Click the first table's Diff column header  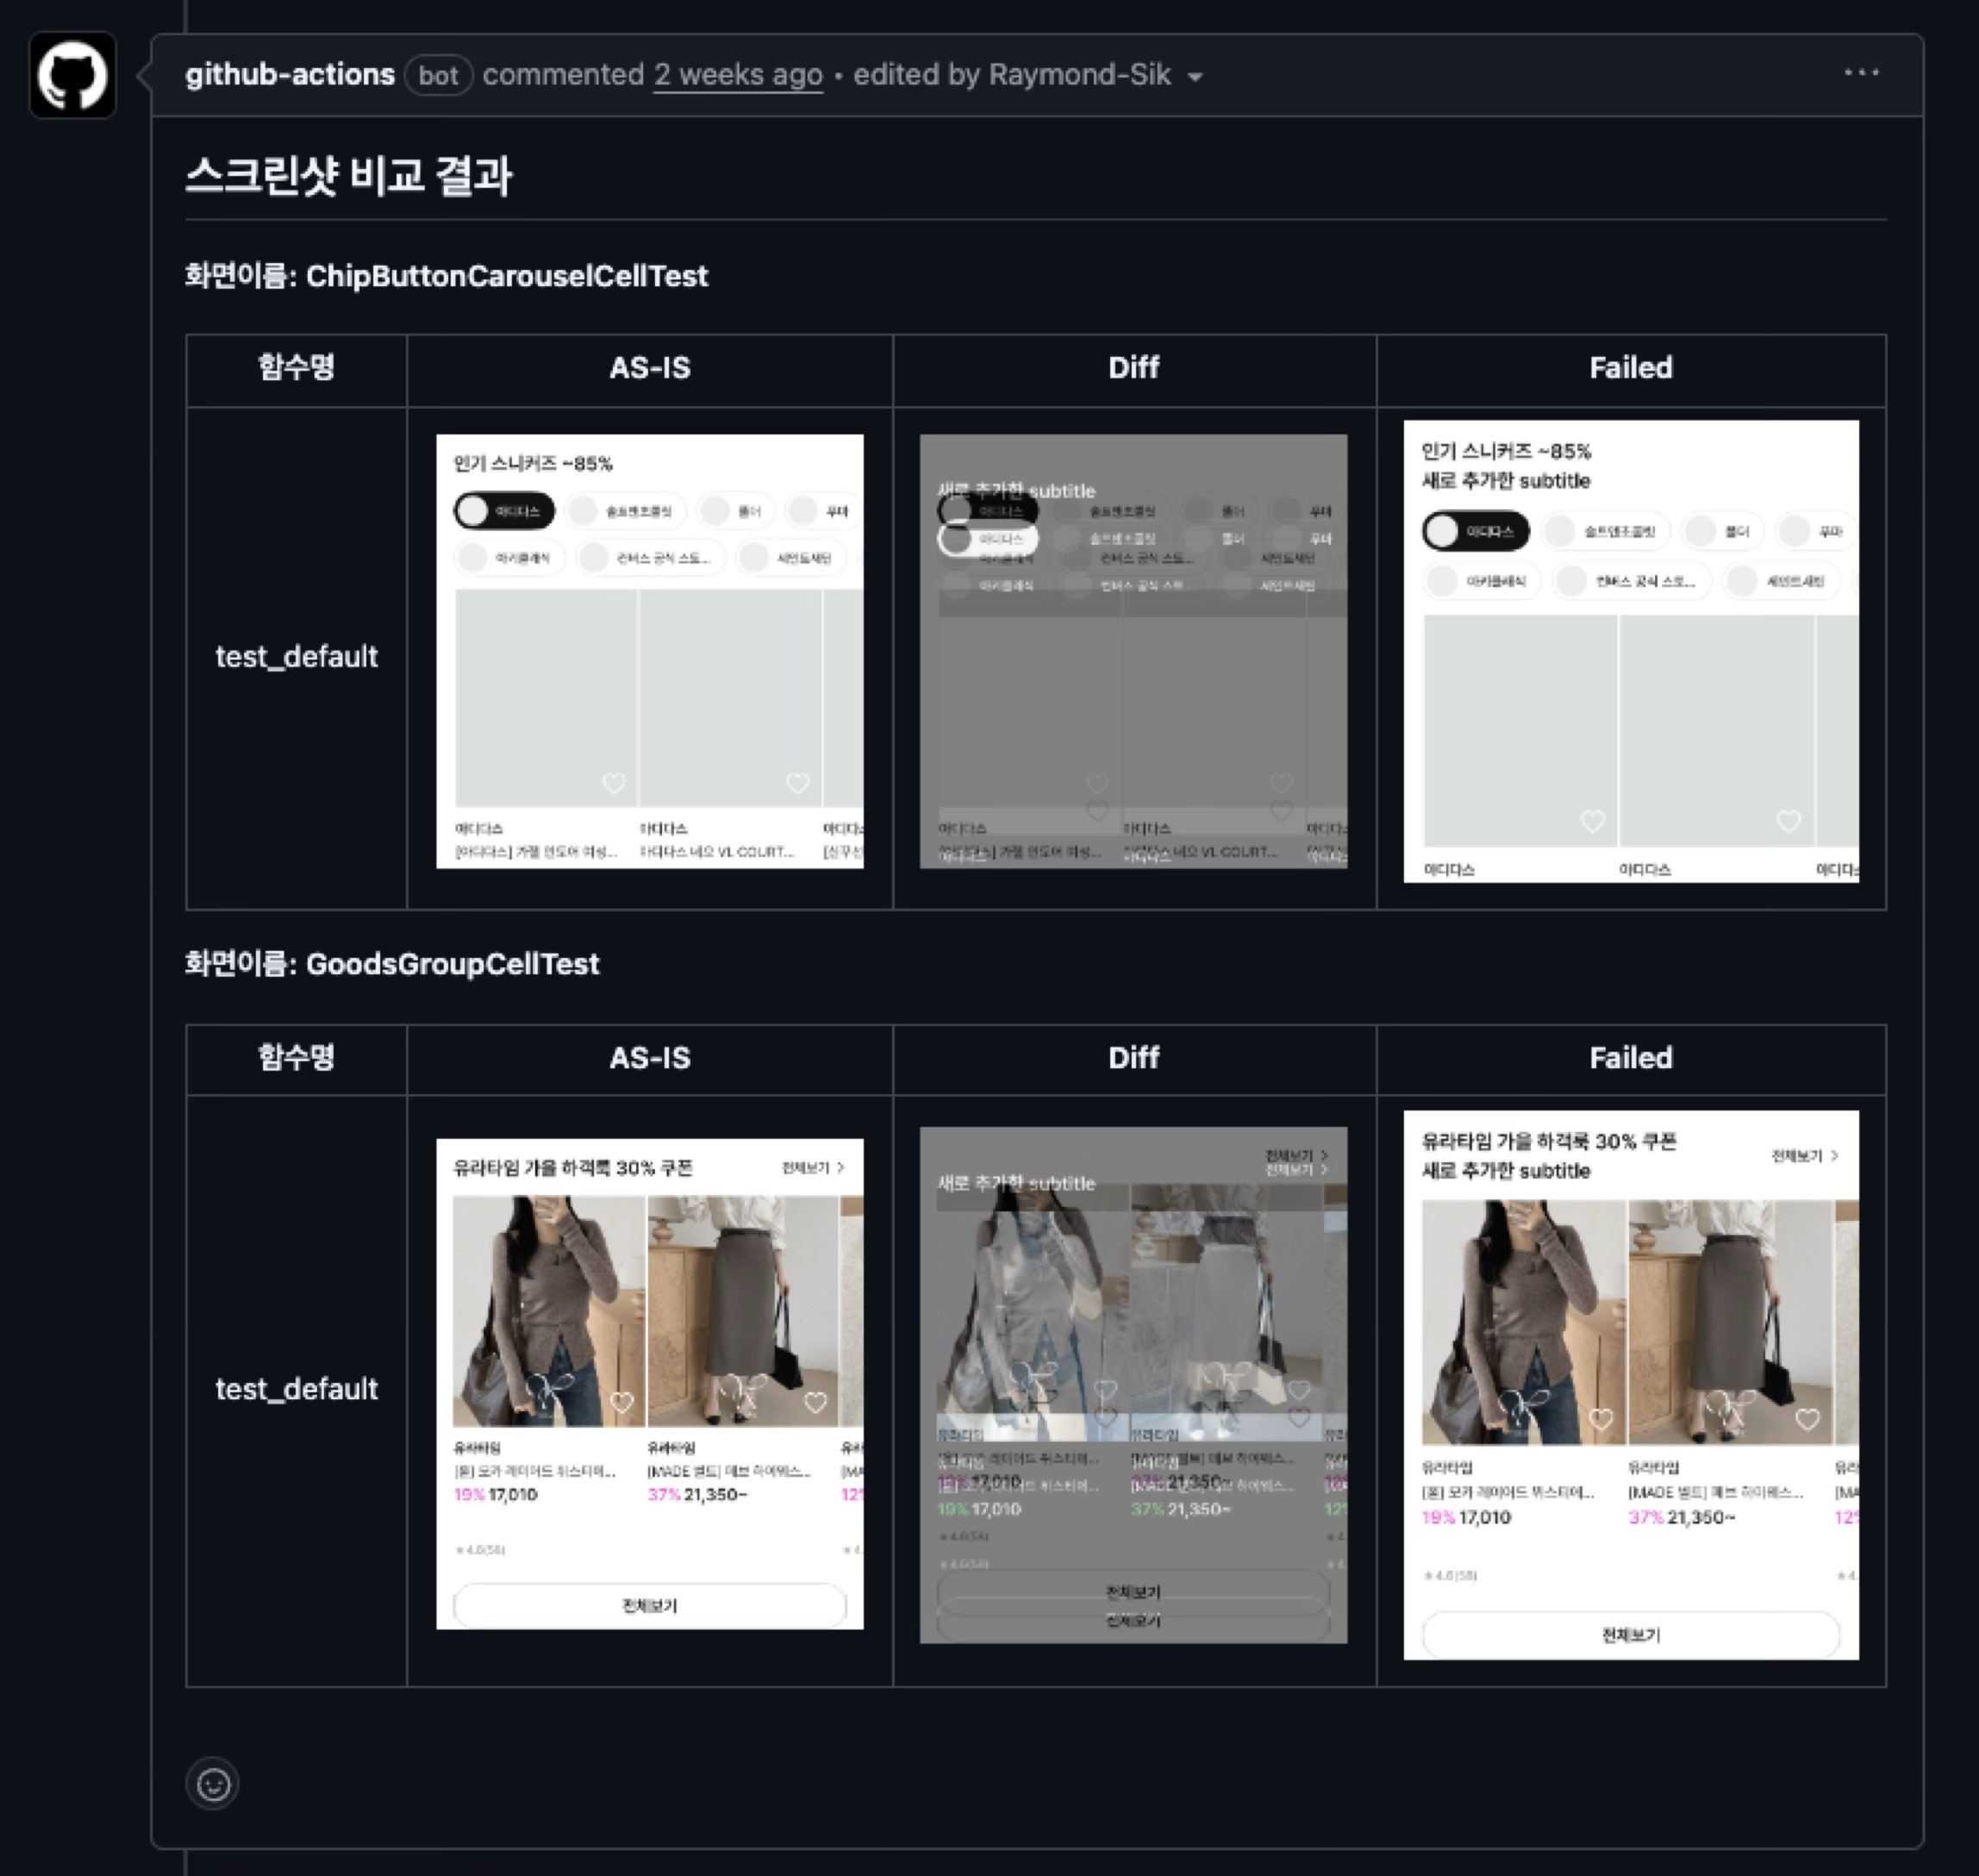(1133, 368)
